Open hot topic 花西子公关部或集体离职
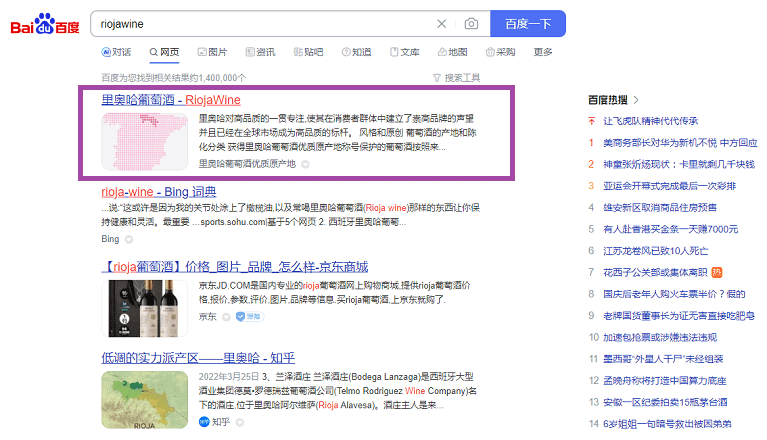This screenshot has width=767, height=440. 655,272
